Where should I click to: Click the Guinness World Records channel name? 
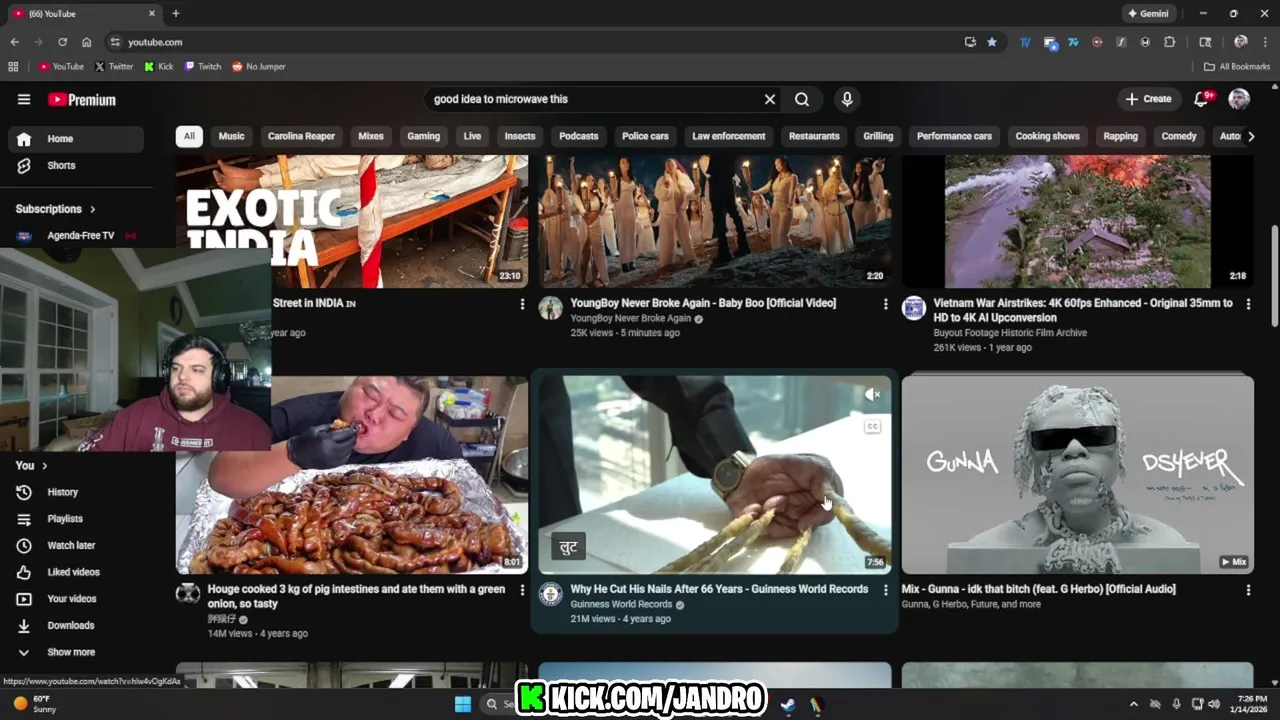(621, 604)
